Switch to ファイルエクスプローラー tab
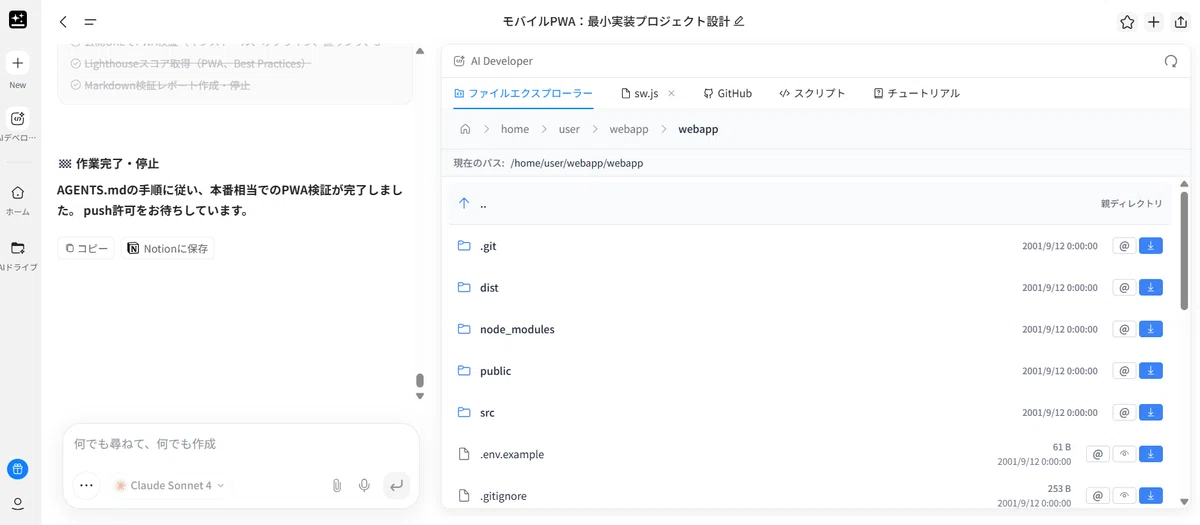Screen dimensions: 1200x525 [x=524, y=93]
